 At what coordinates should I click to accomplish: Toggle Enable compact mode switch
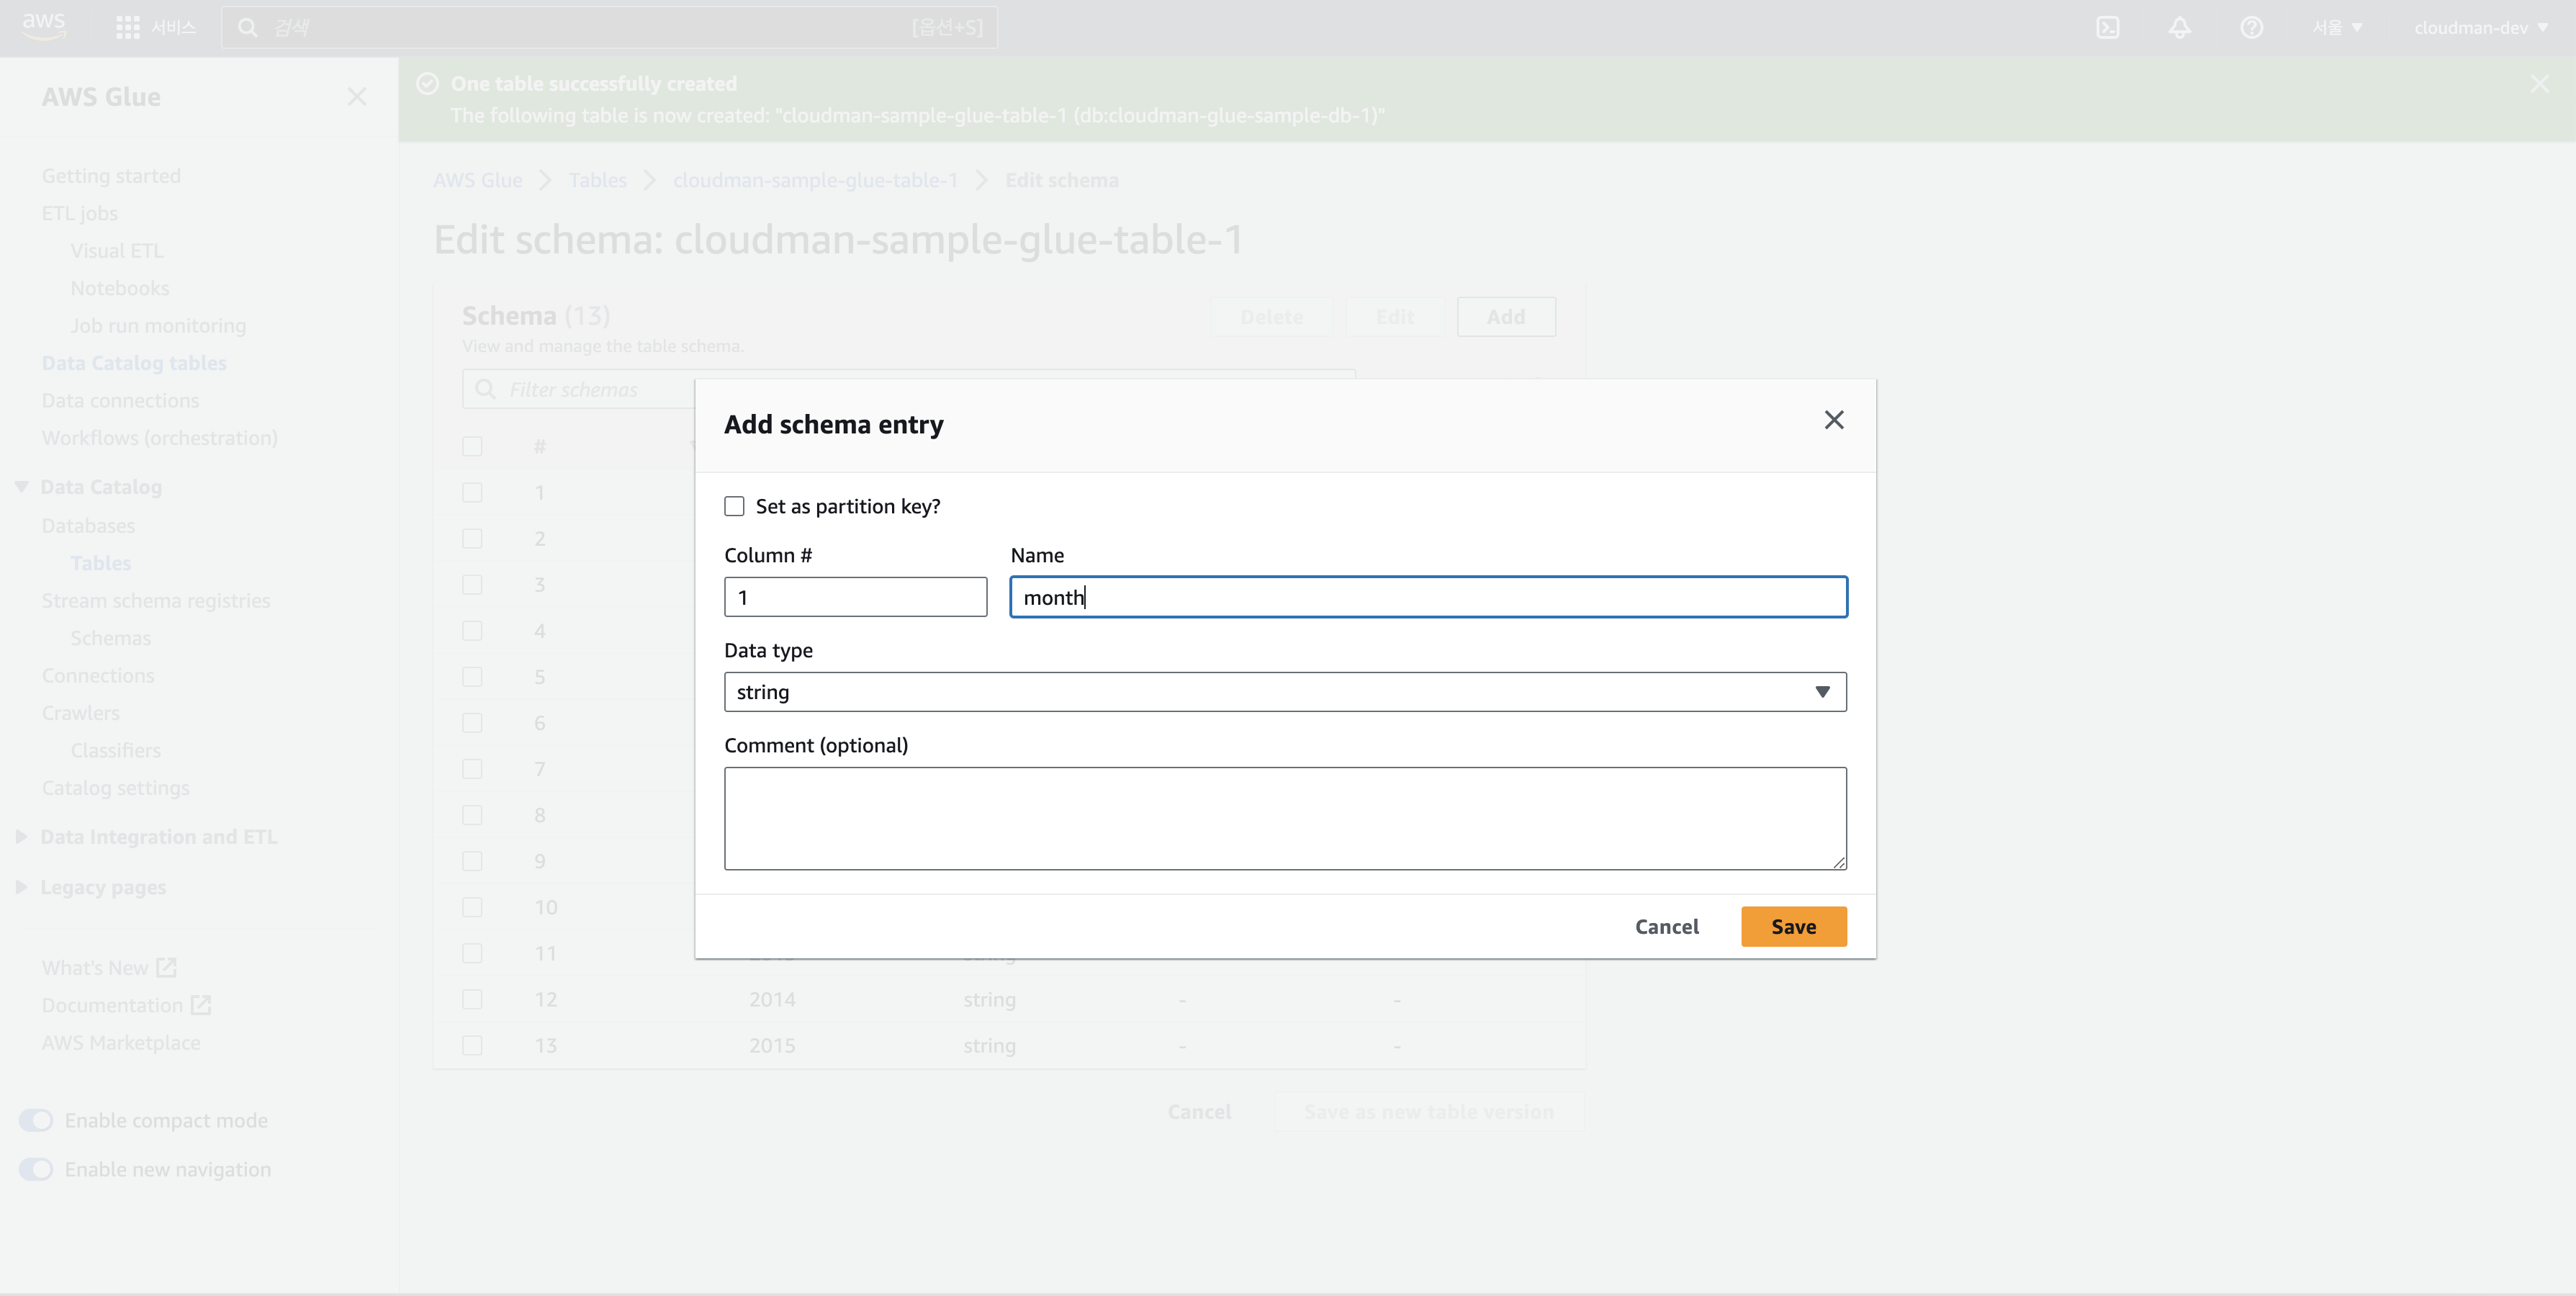click(x=36, y=1120)
